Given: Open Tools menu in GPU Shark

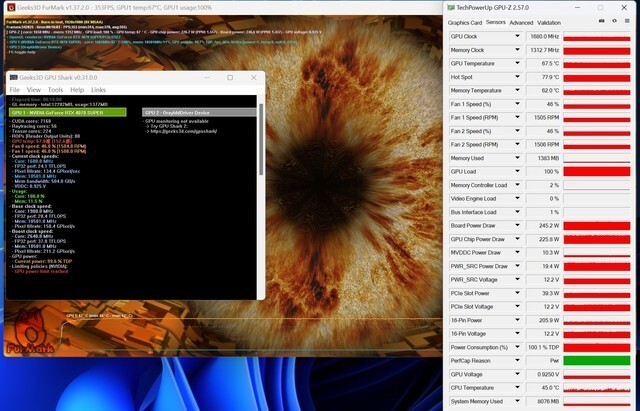Looking at the screenshot, I should point(55,90).
